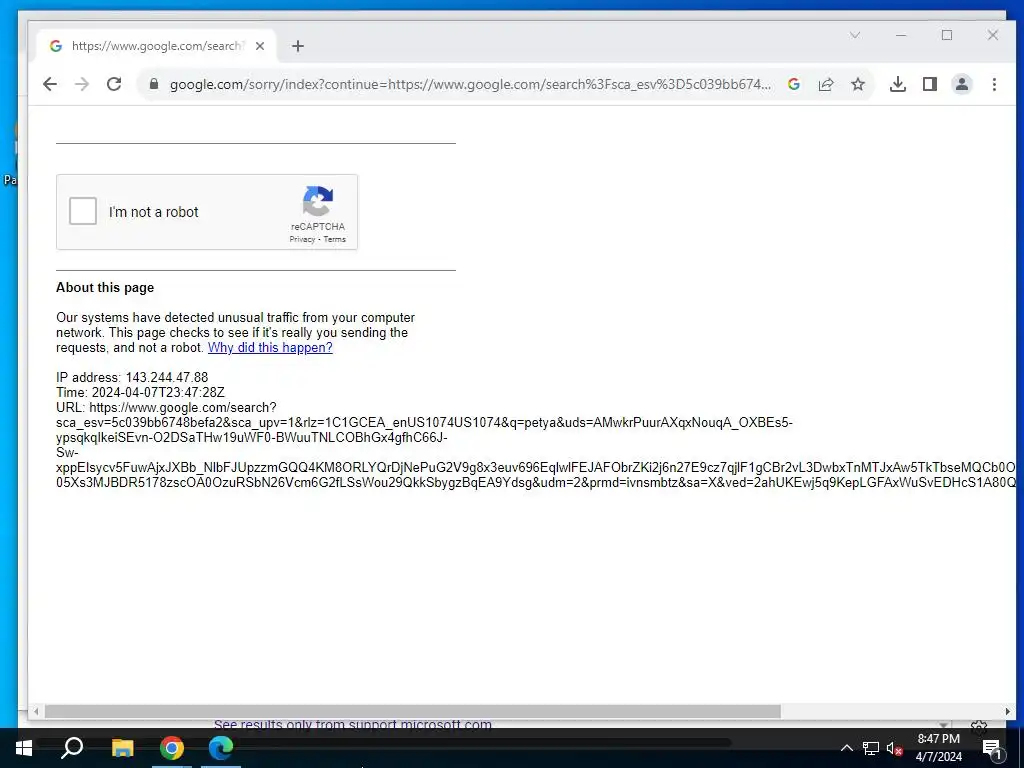
Task: Open the muted volume tray icon
Action: (x=894, y=748)
